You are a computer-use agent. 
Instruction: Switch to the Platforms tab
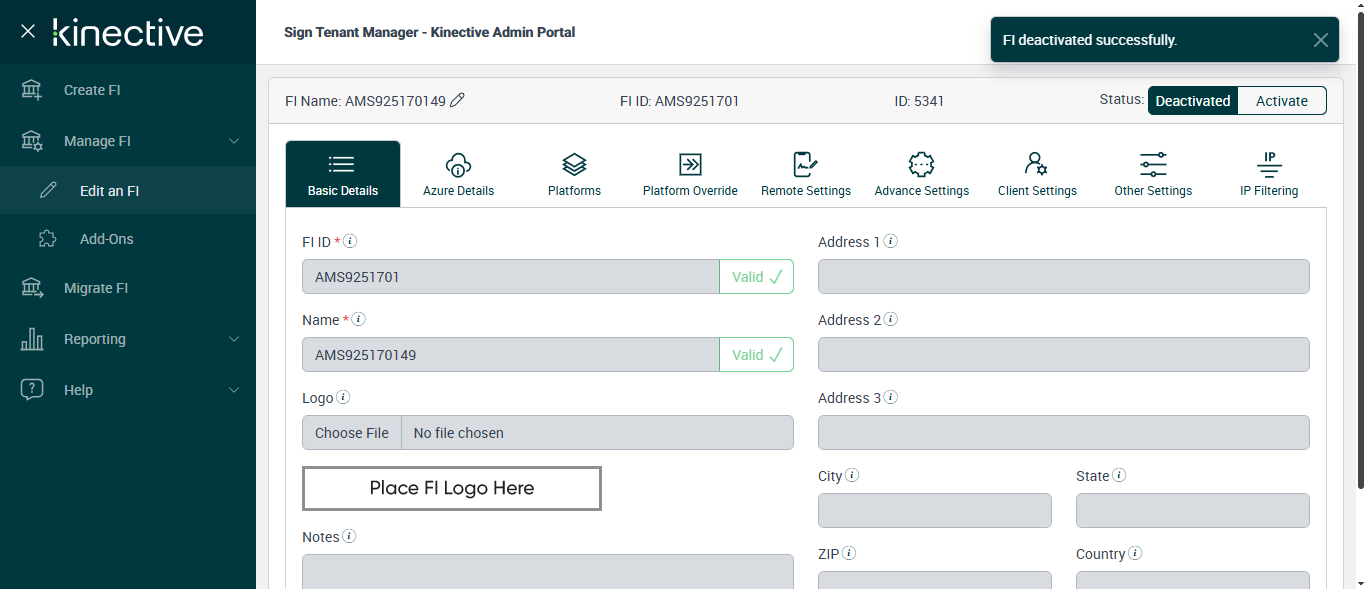point(574,174)
